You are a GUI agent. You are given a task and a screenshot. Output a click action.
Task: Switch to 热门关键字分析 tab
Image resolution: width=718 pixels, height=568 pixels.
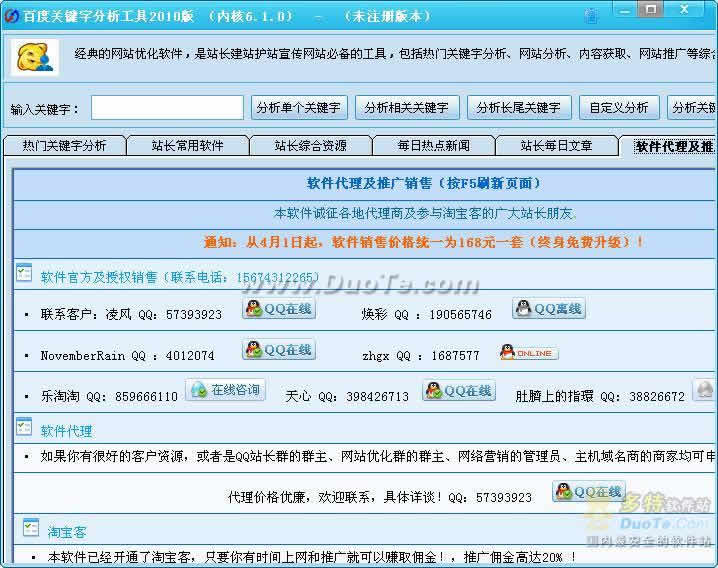[x=65, y=146]
